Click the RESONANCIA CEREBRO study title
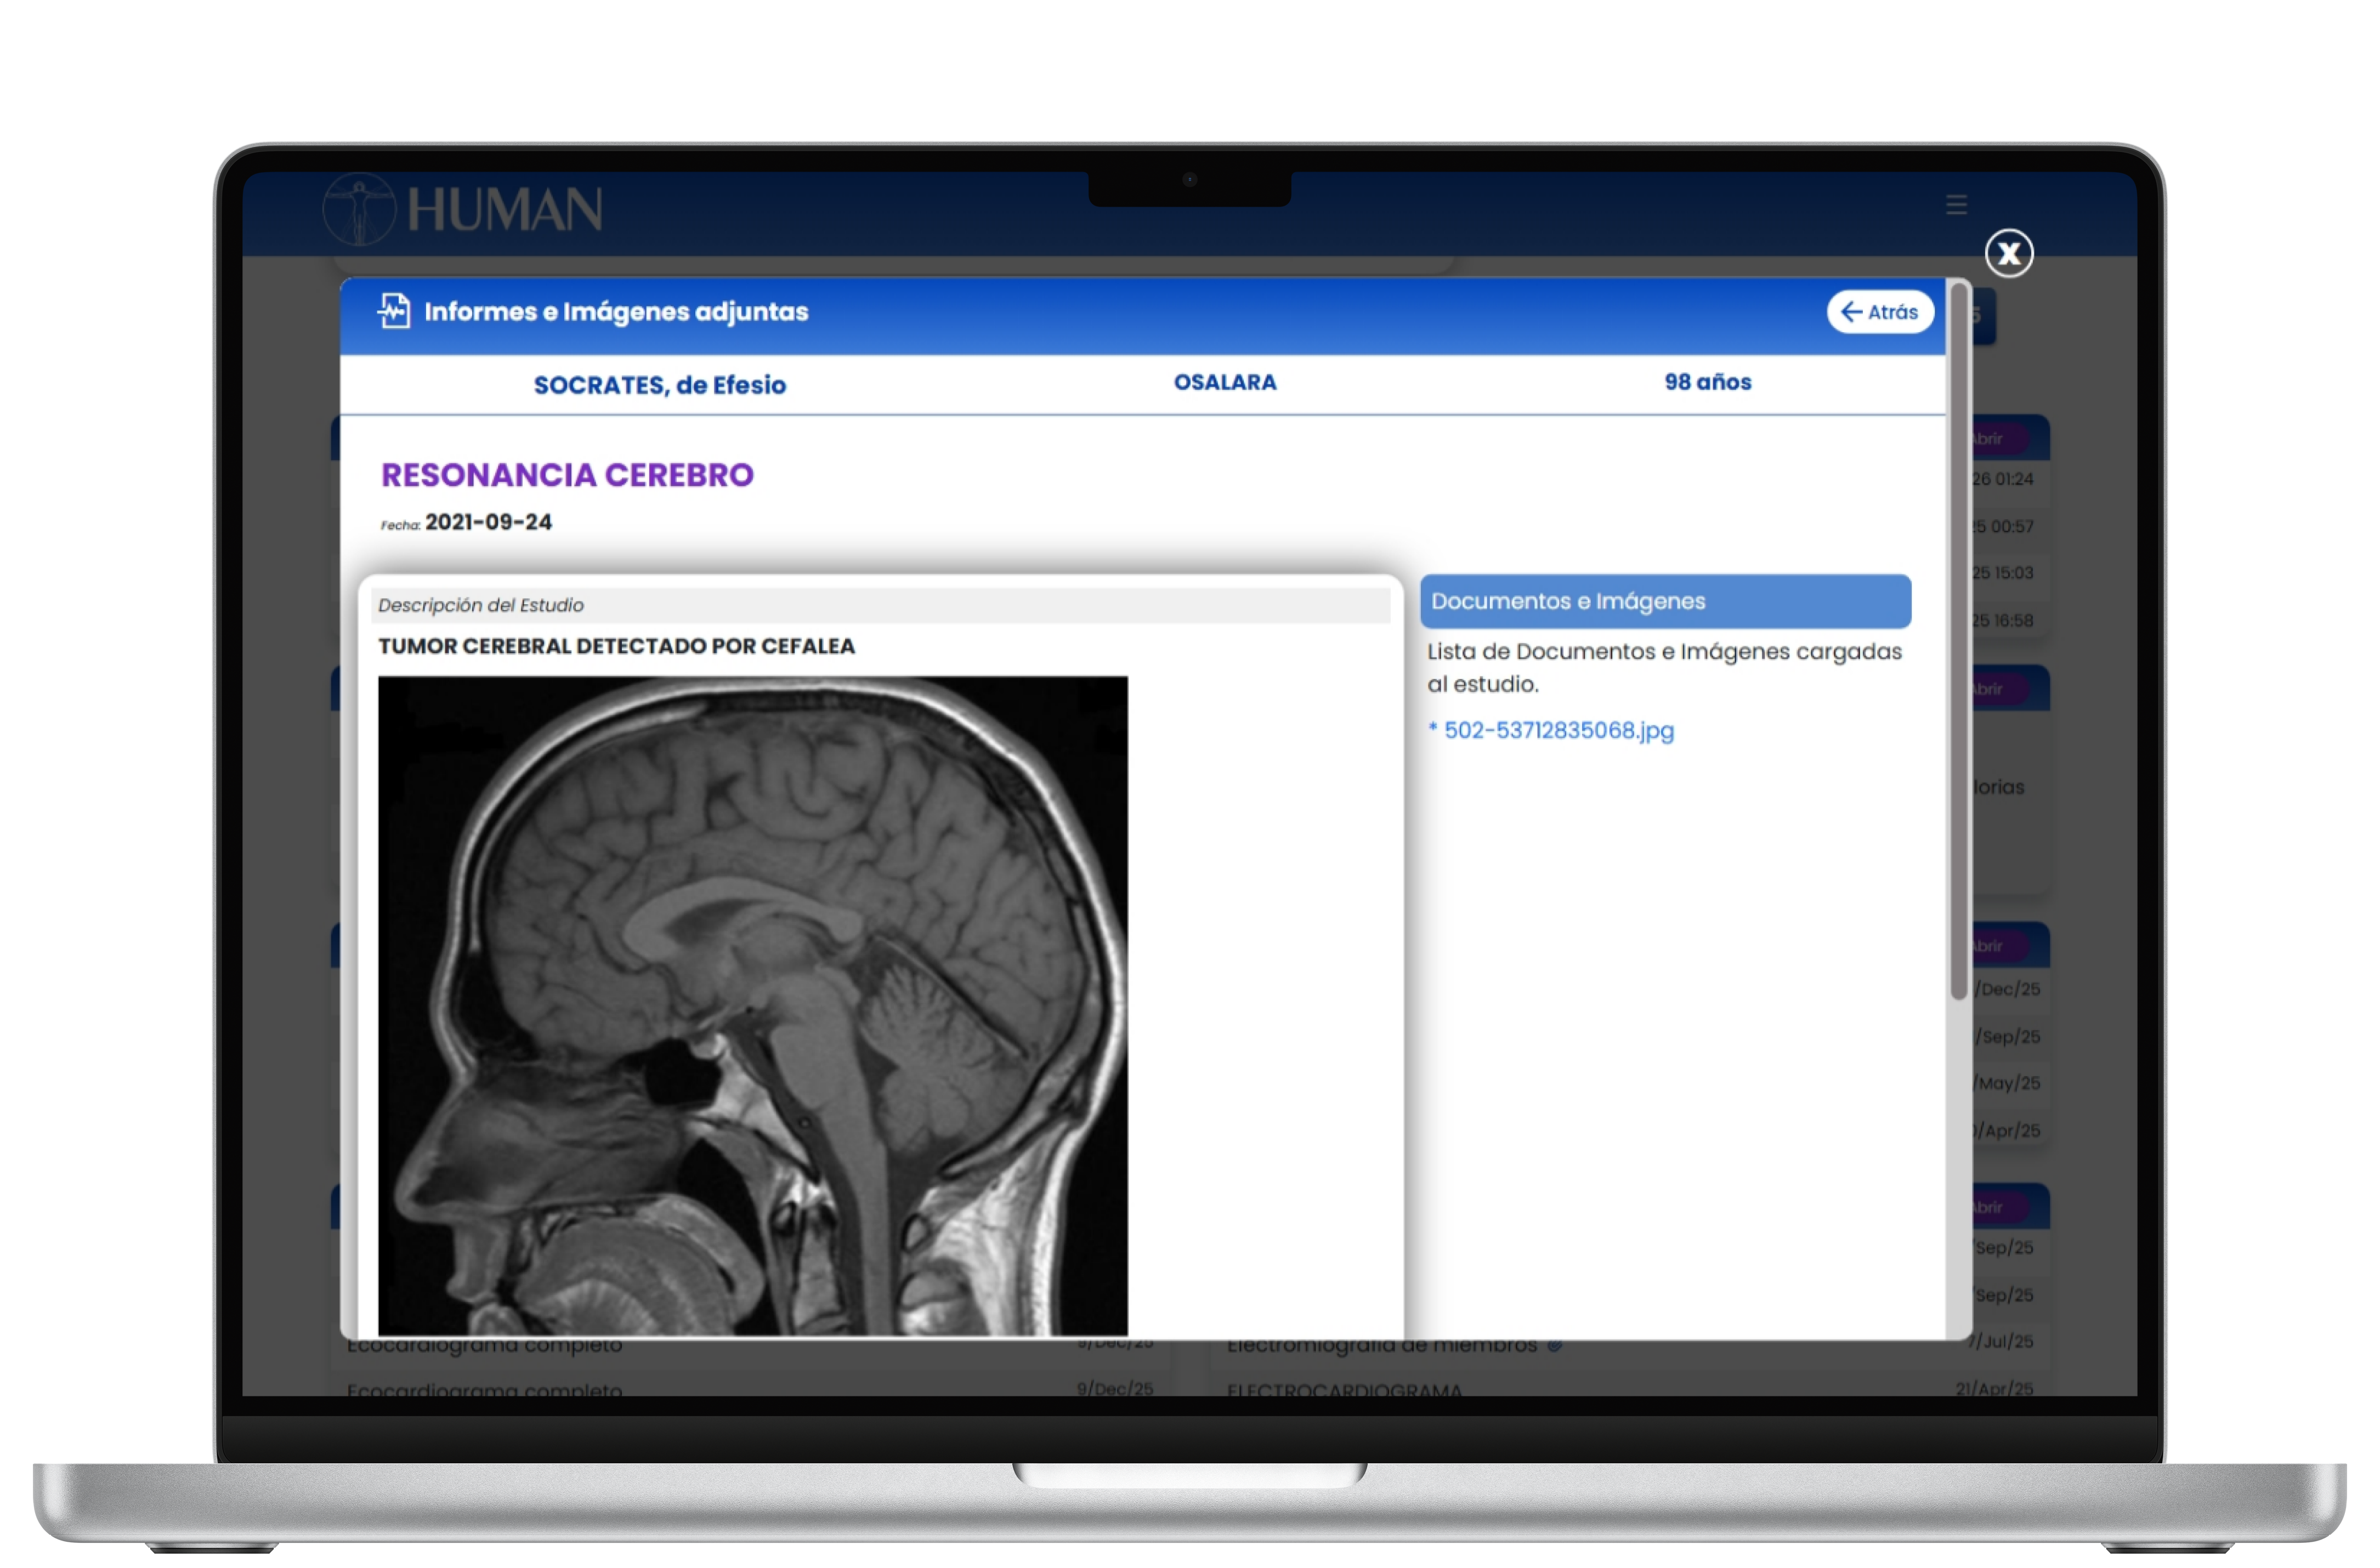Screen dimensions: 2380x1568 pos(567,475)
